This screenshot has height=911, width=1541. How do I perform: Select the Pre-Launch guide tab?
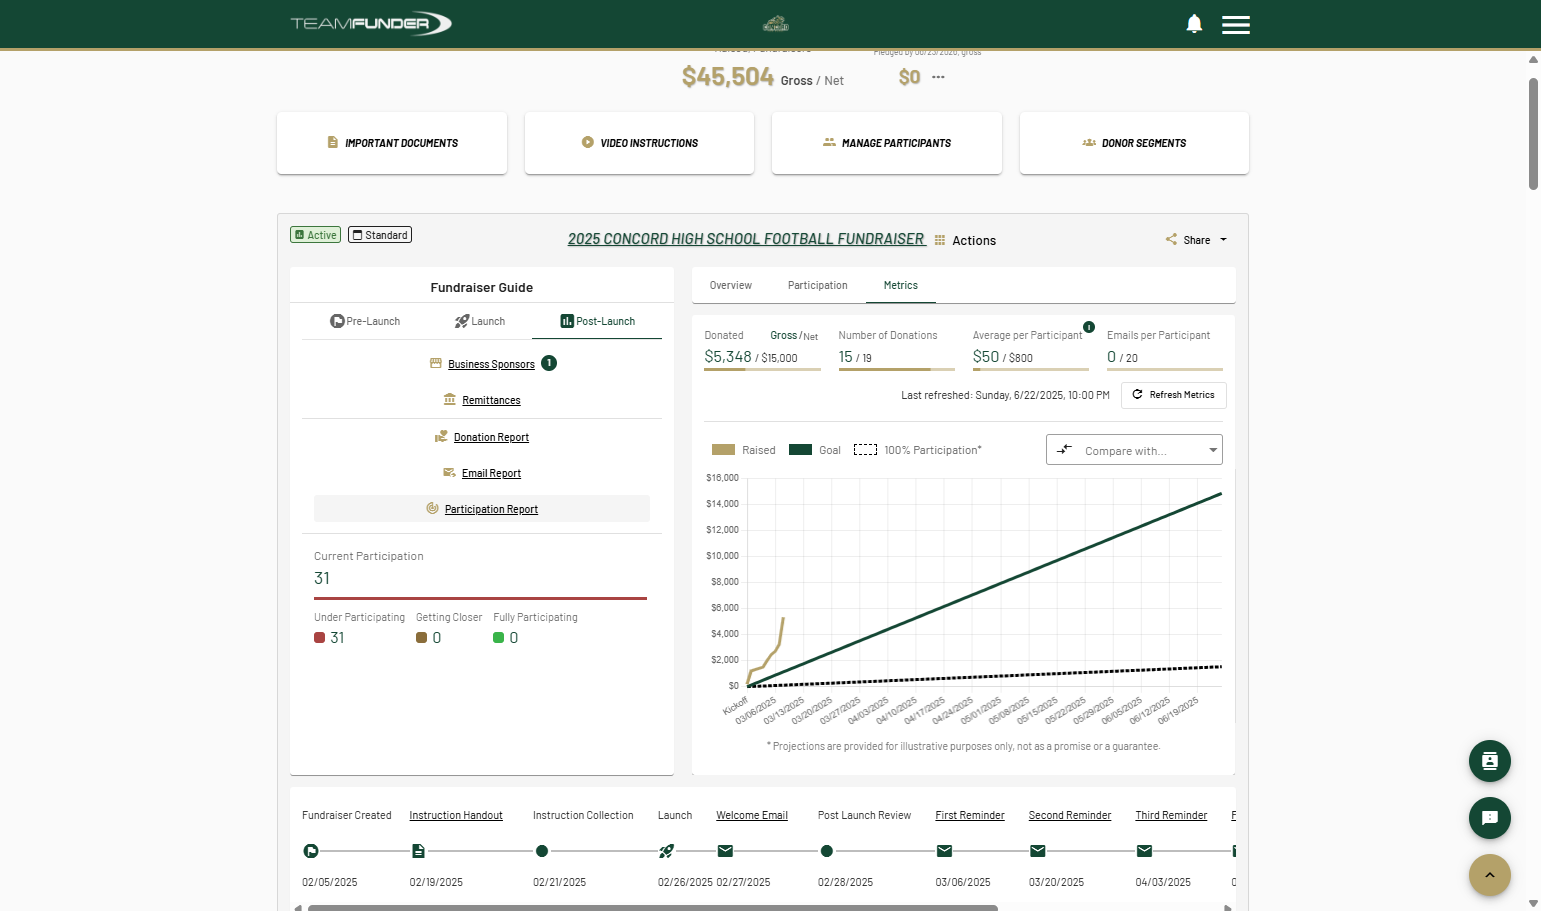tap(365, 321)
